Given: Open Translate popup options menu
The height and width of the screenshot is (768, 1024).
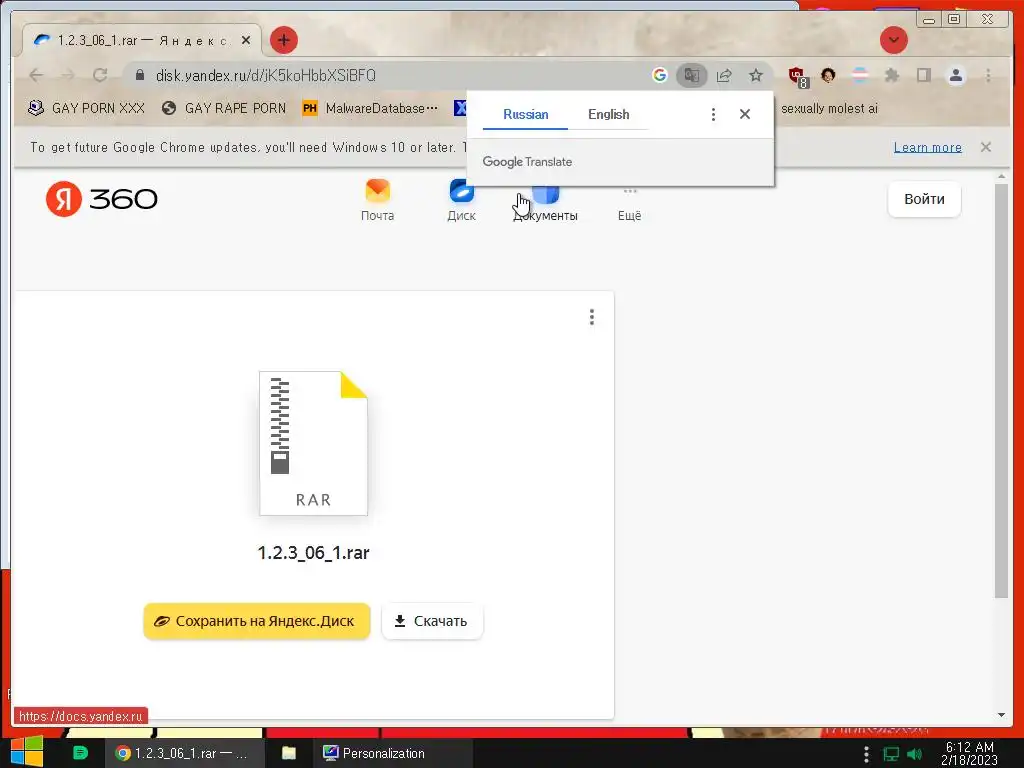Looking at the screenshot, I should point(713,114).
